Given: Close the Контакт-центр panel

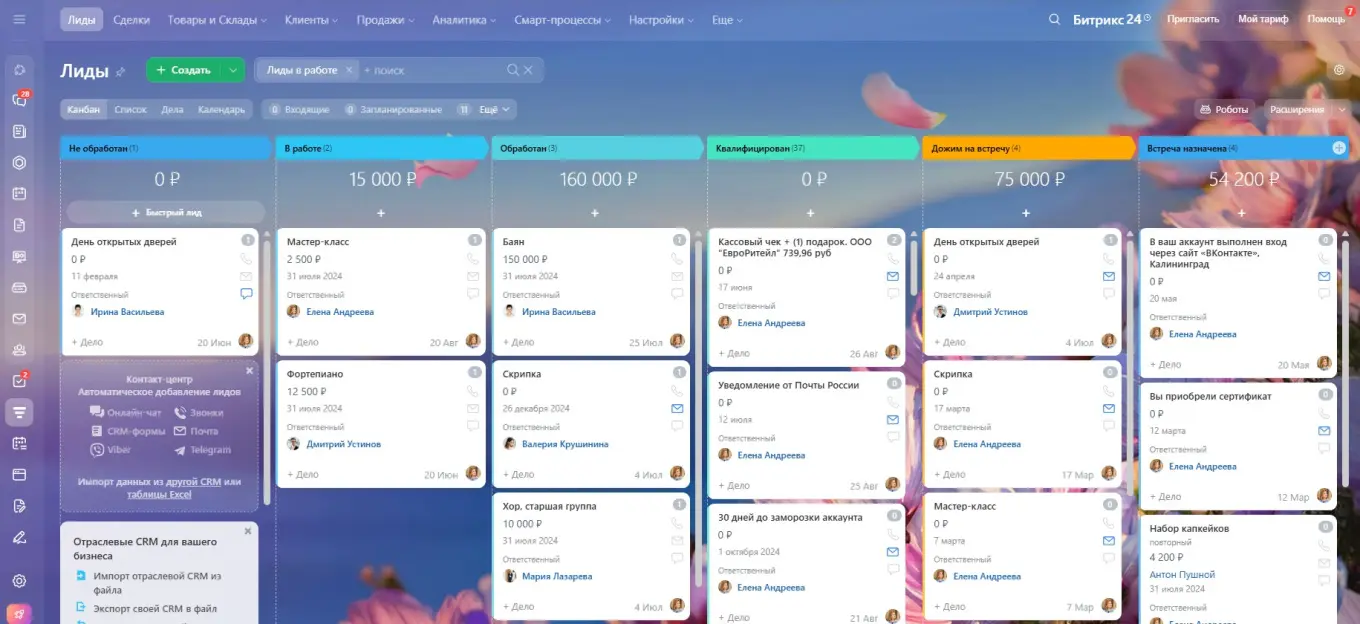Looking at the screenshot, I should [x=250, y=371].
